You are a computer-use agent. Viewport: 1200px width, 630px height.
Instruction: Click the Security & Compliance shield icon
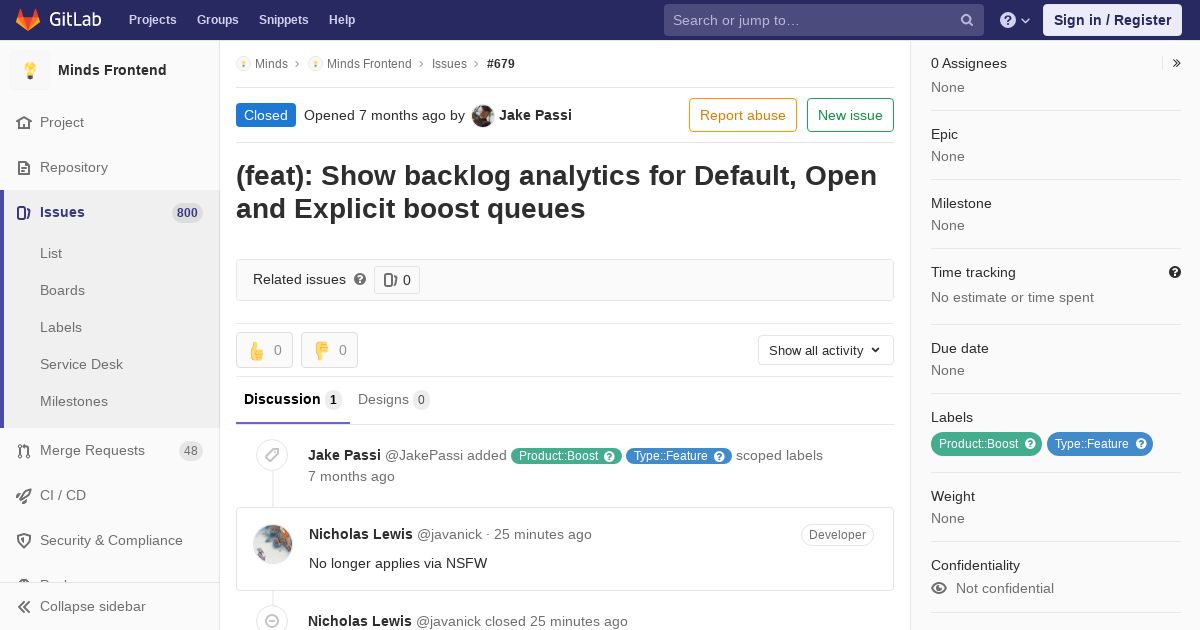[x=24, y=540]
